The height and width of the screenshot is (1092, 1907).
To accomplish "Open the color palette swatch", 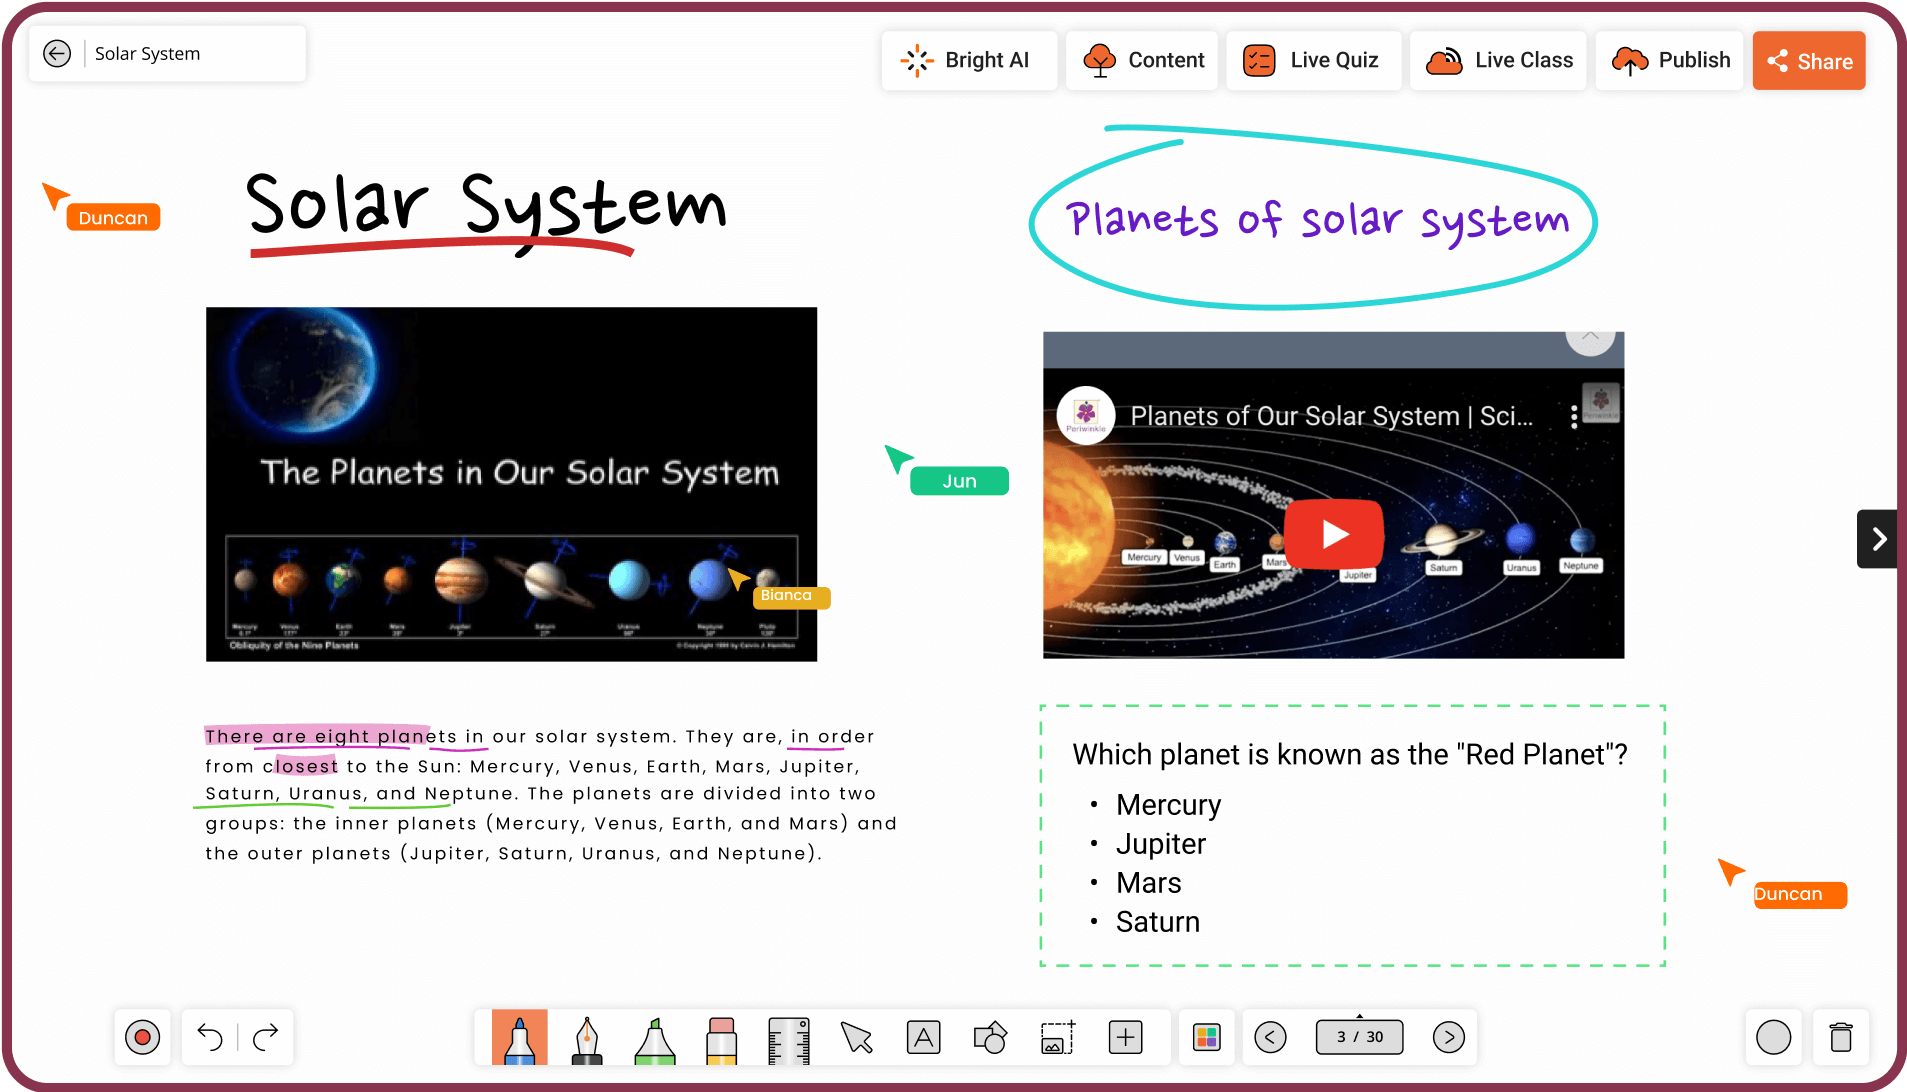I will 1207,1038.
